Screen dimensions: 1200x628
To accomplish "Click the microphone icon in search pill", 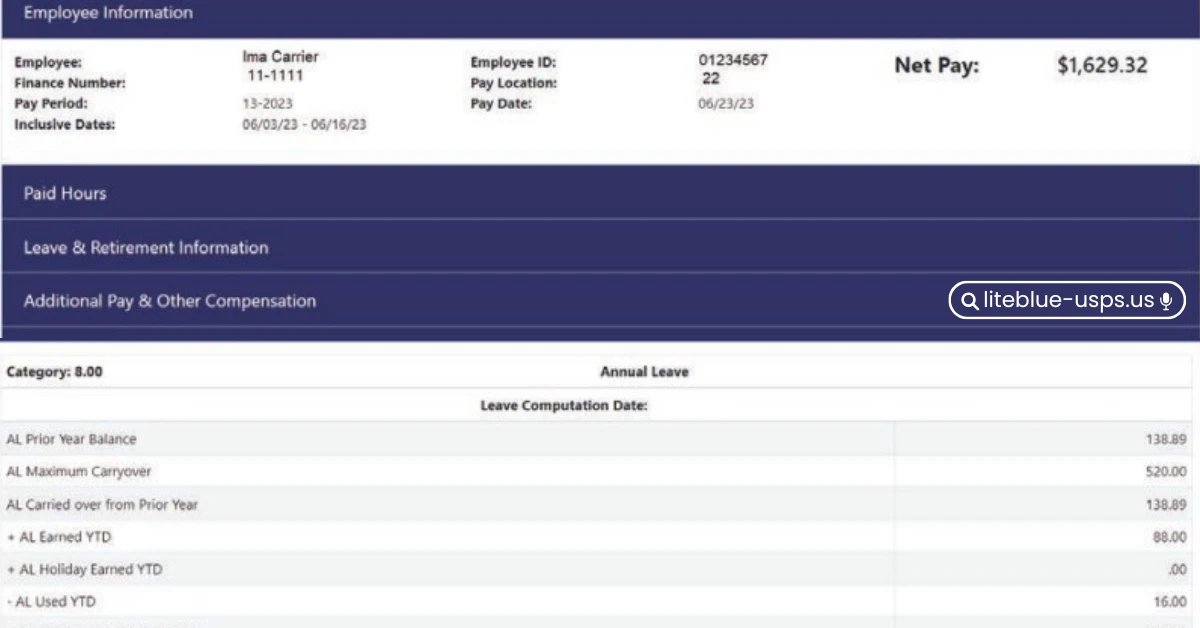I will (x=1166, y=301).
